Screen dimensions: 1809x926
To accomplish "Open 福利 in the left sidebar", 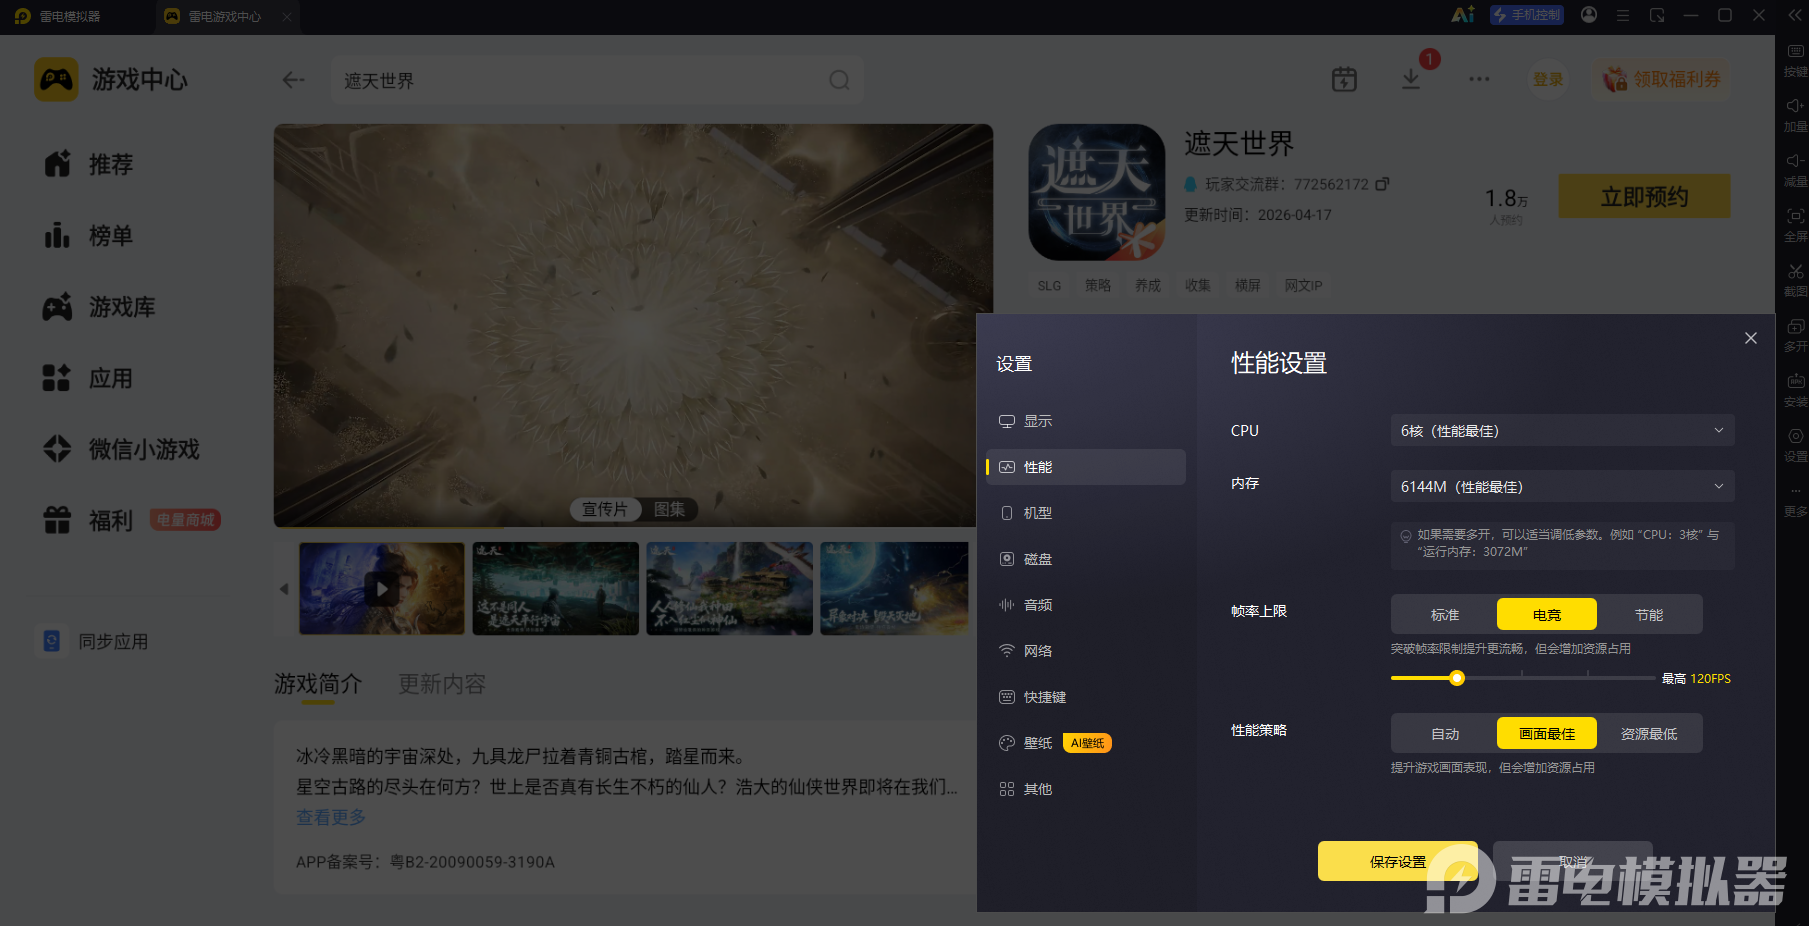I will [x=88, y=521].
